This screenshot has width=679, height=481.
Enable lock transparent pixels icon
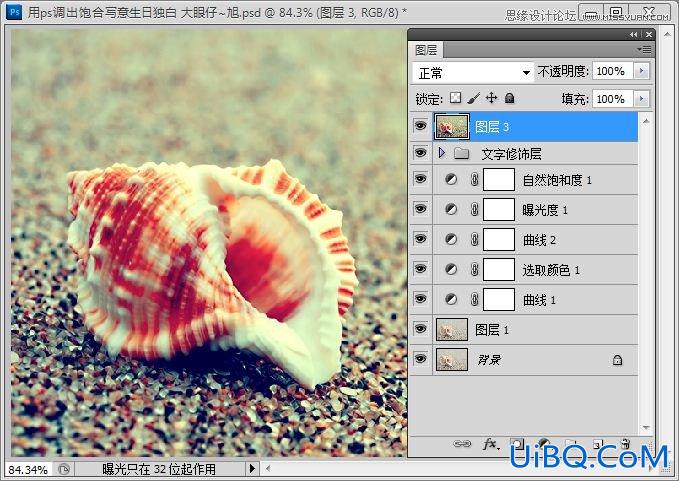(x=455, y=98)
